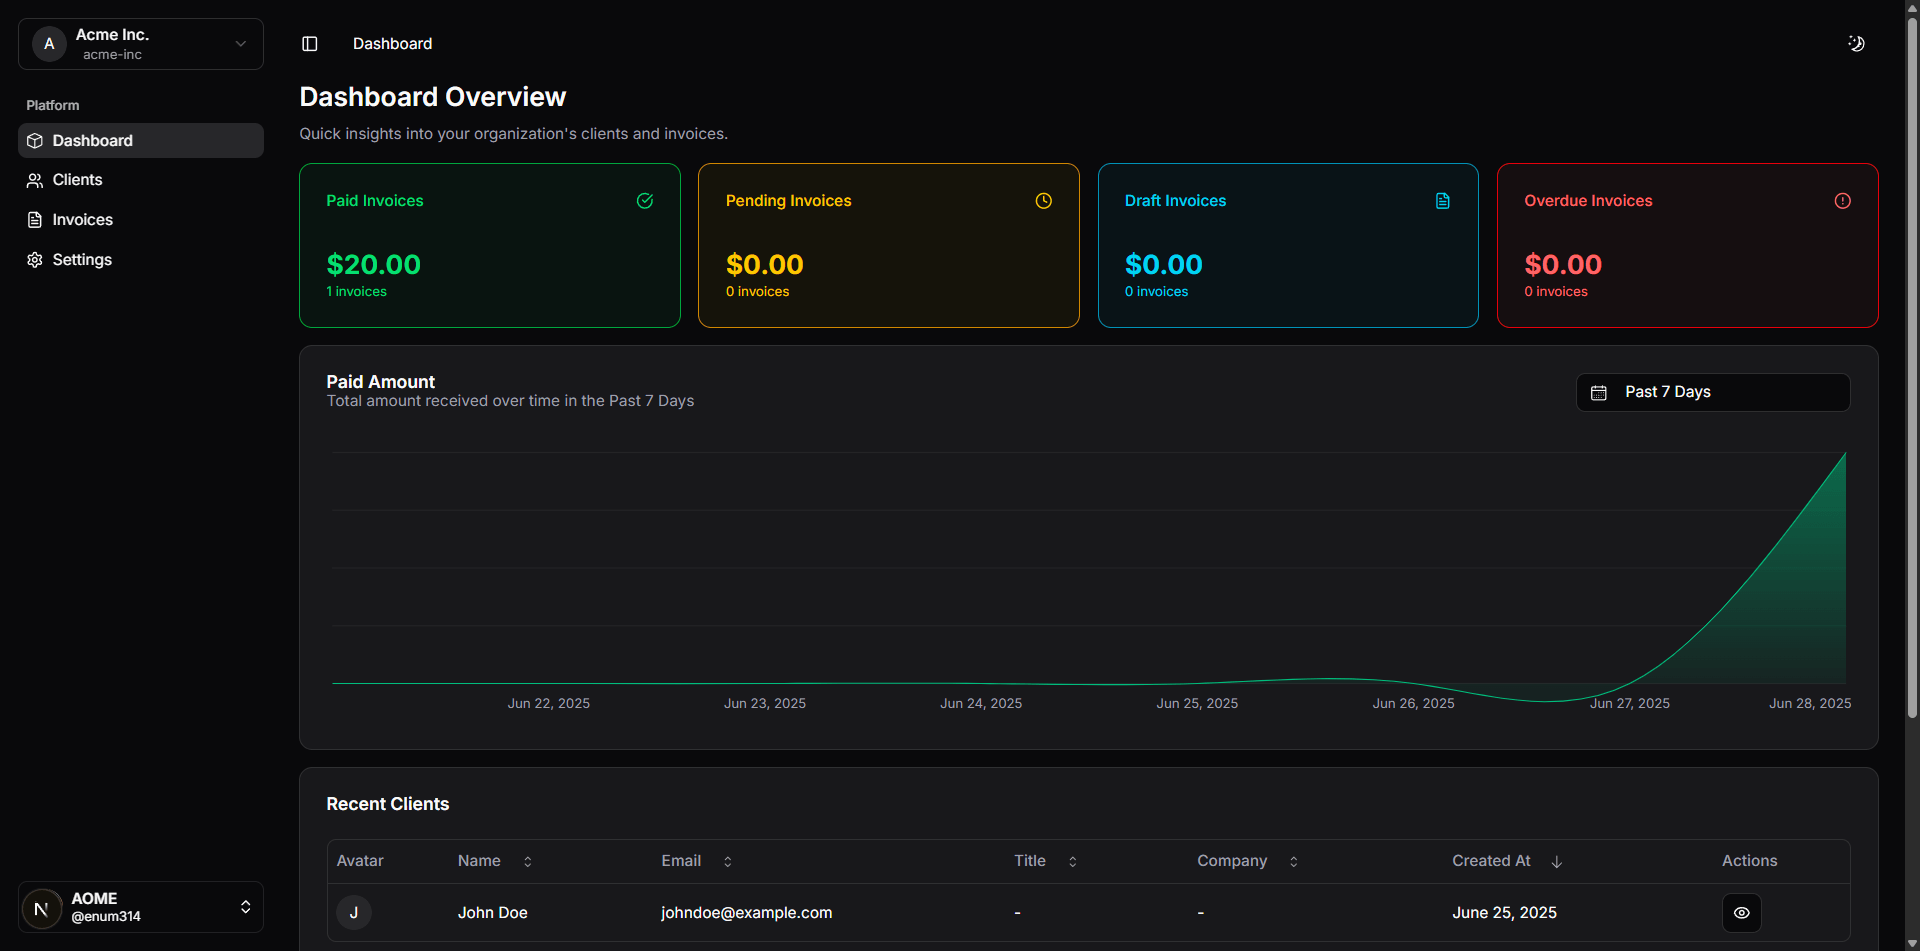
Task: Click the Dashboard breadcrumb label
Action: pos(393,44)
